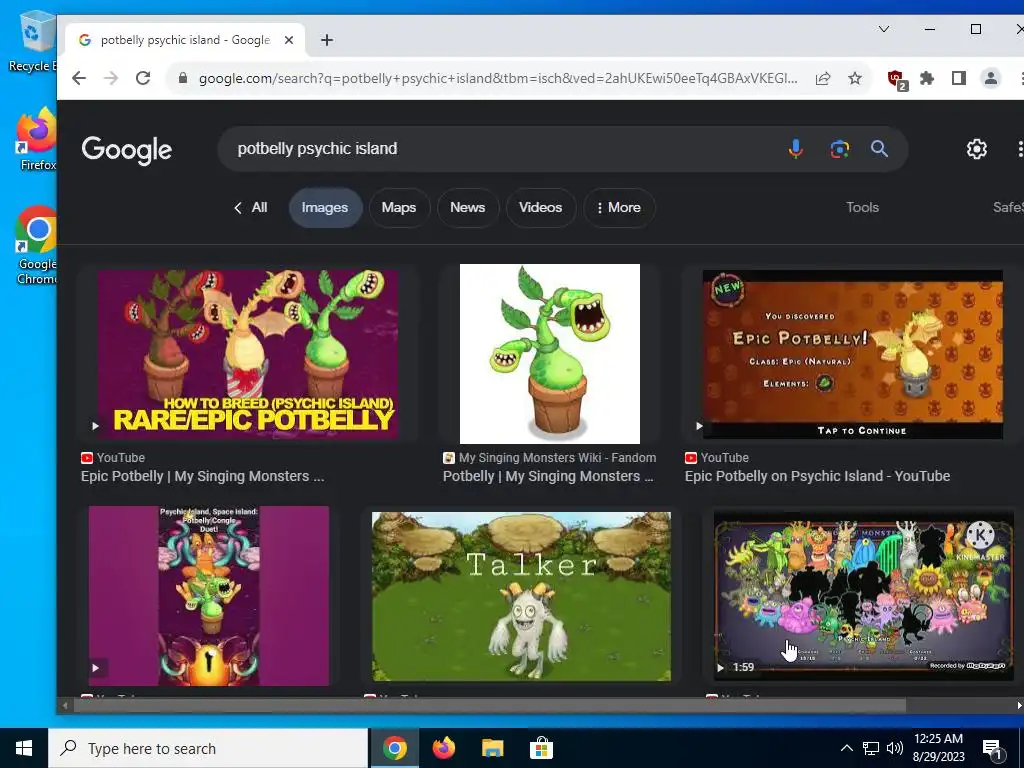
Task: Open the Tools options for image search
Action: pos(862,208)
